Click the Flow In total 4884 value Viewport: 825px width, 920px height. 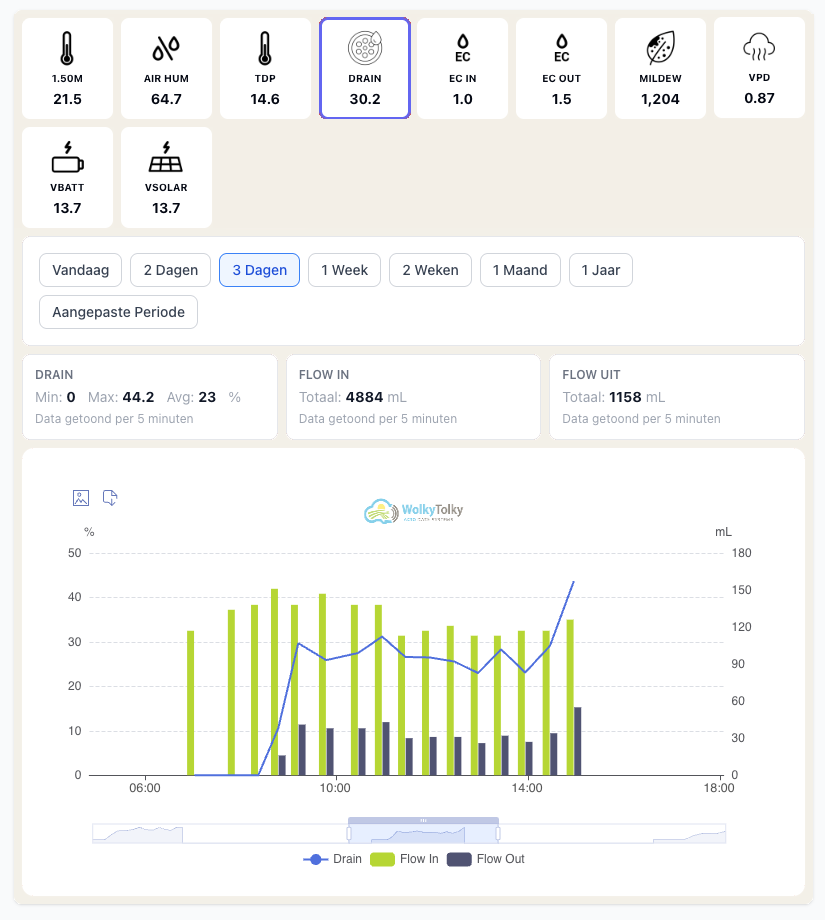[x=364, y=397]
